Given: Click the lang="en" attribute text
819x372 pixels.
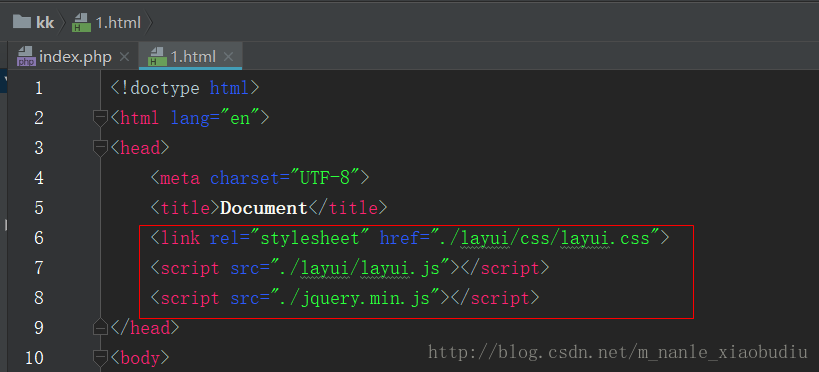Looking at the screenshot, I should (215, 118).
